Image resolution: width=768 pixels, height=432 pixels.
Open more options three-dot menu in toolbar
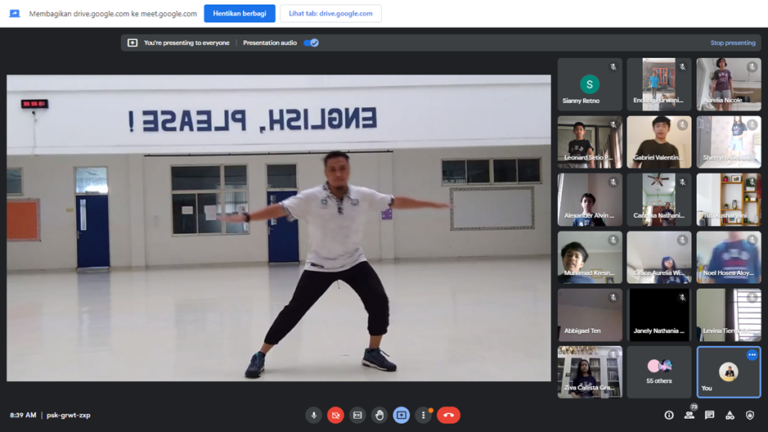[x=423, y=415]
